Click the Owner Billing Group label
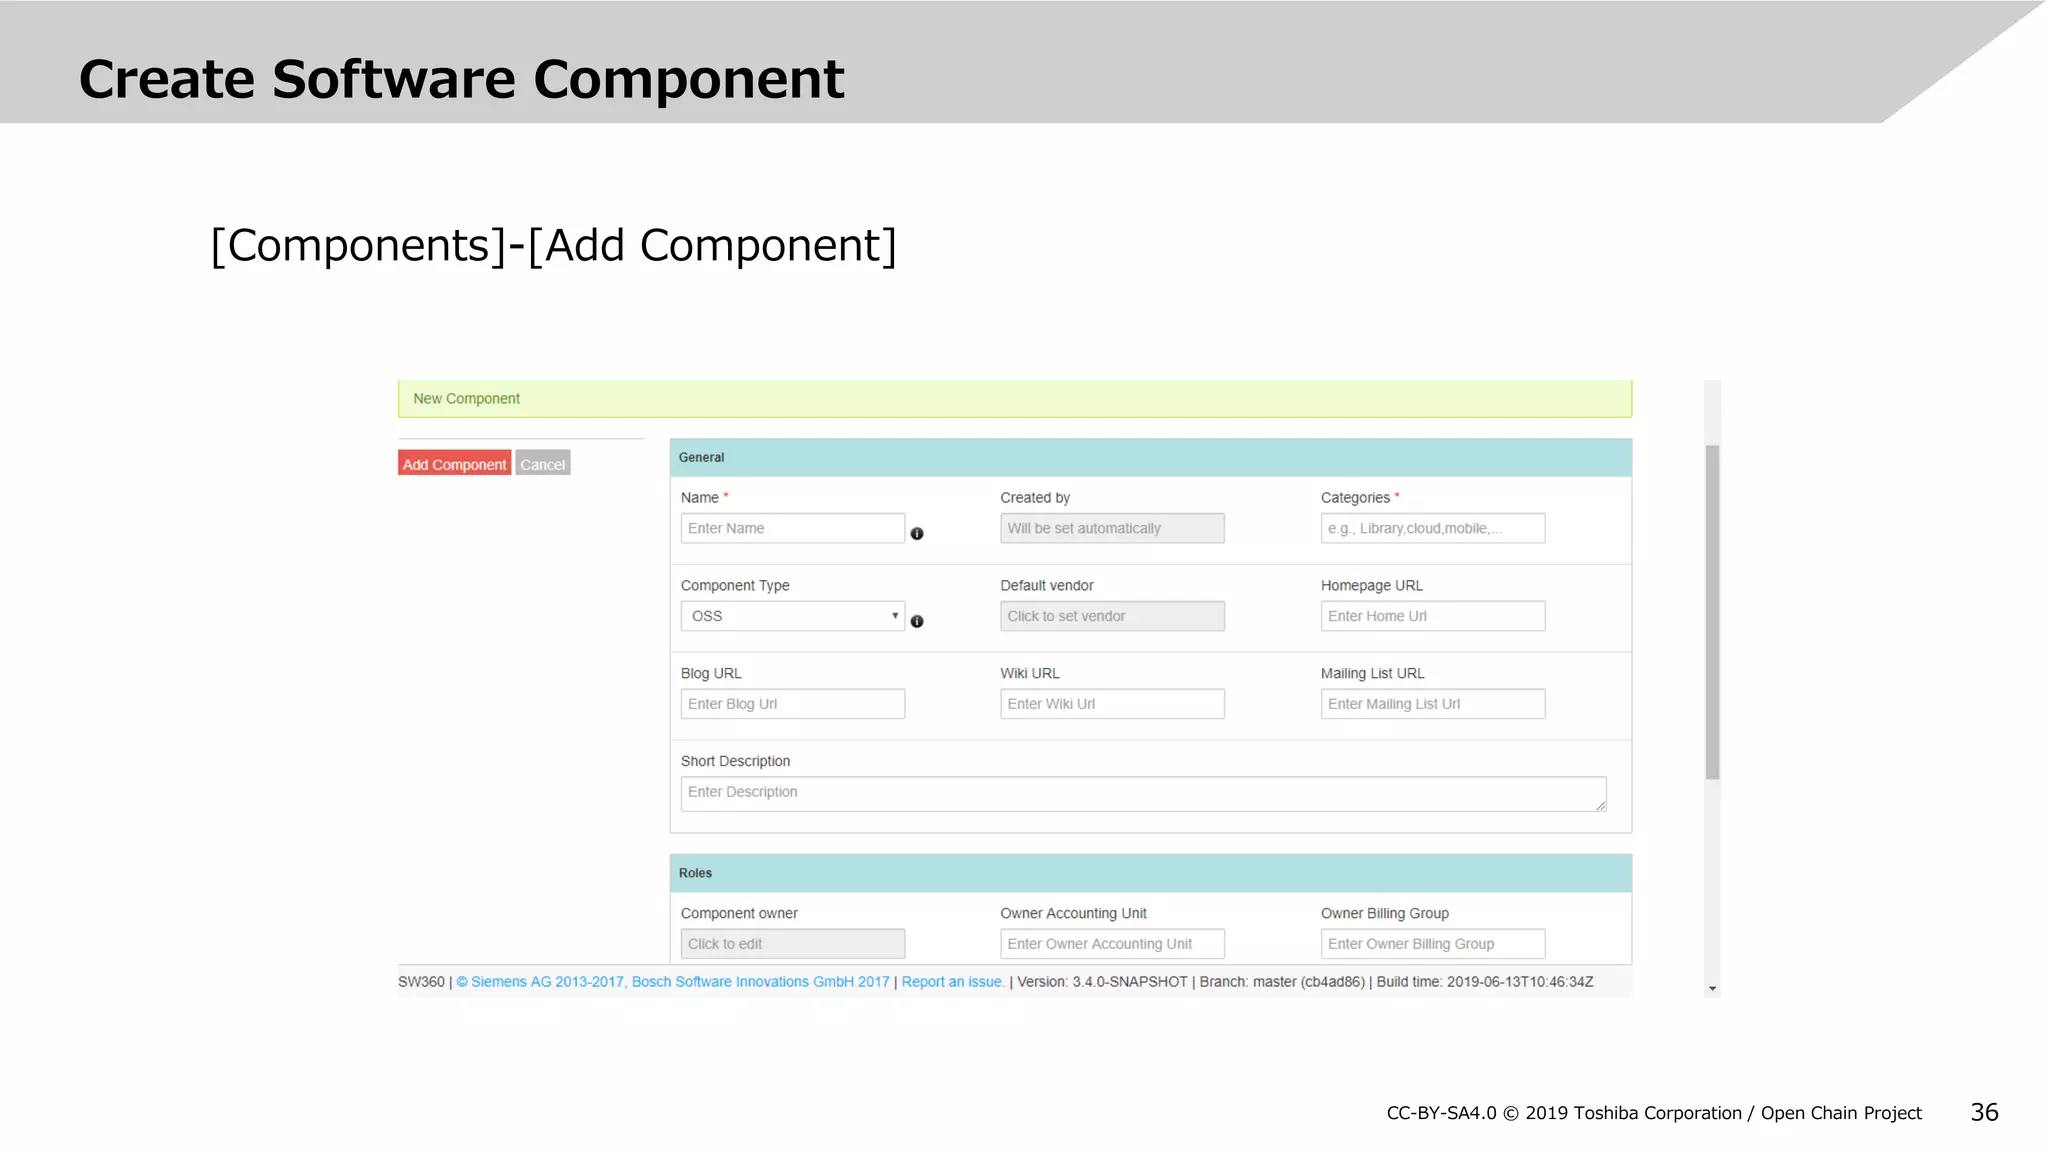Image resolution: width=2048 pixels, height=1152 pixels. point(1384,913)
